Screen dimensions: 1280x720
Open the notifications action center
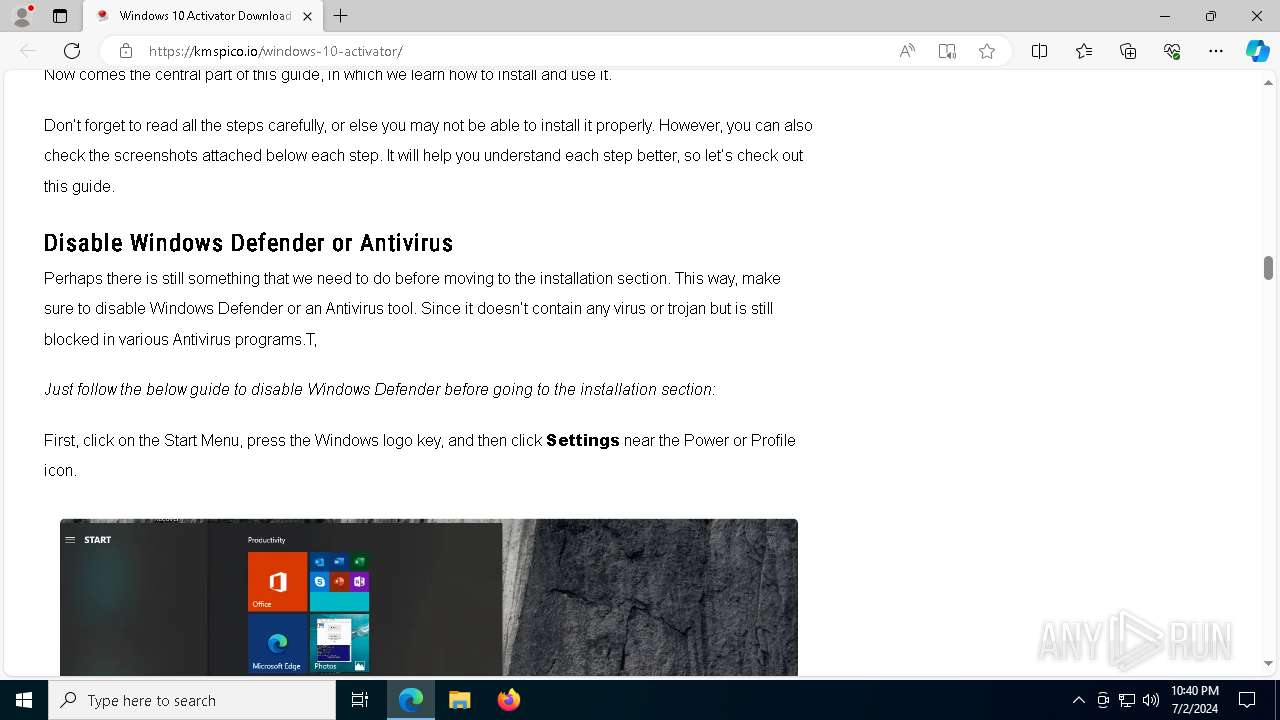tap(1247, 700)
